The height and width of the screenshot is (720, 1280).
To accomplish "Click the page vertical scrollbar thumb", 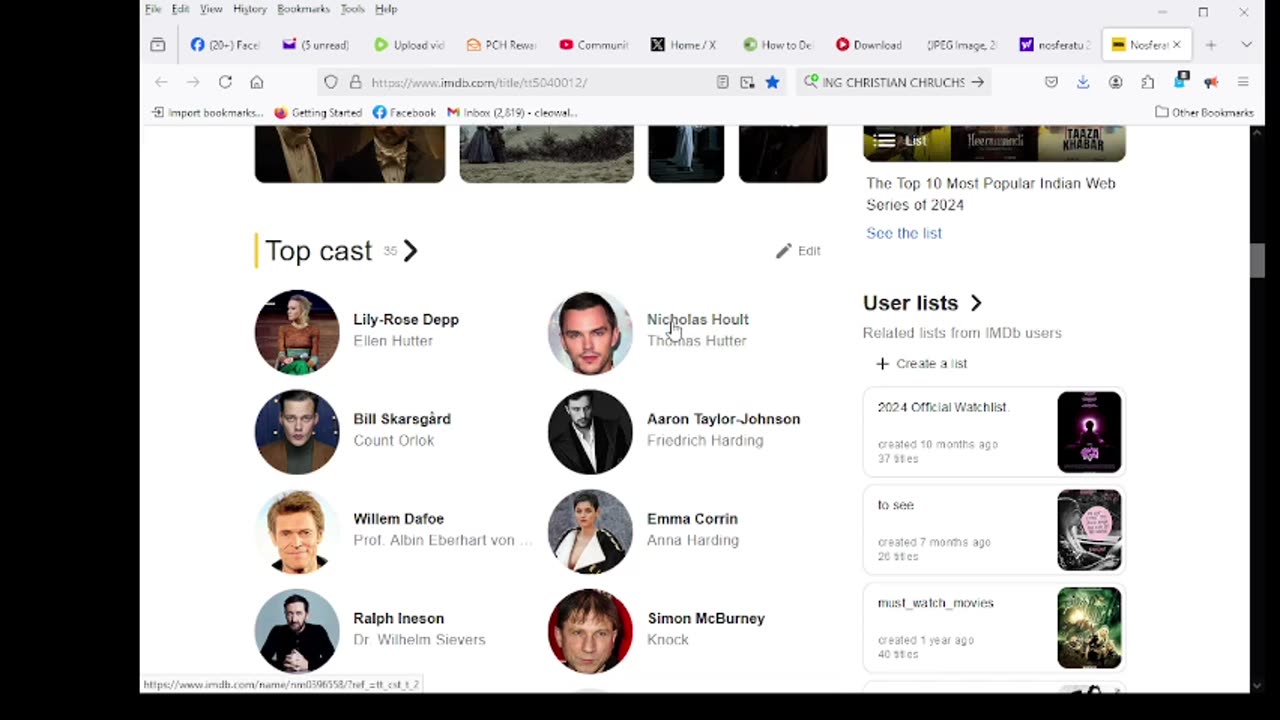I will [x=1257, y=260].
